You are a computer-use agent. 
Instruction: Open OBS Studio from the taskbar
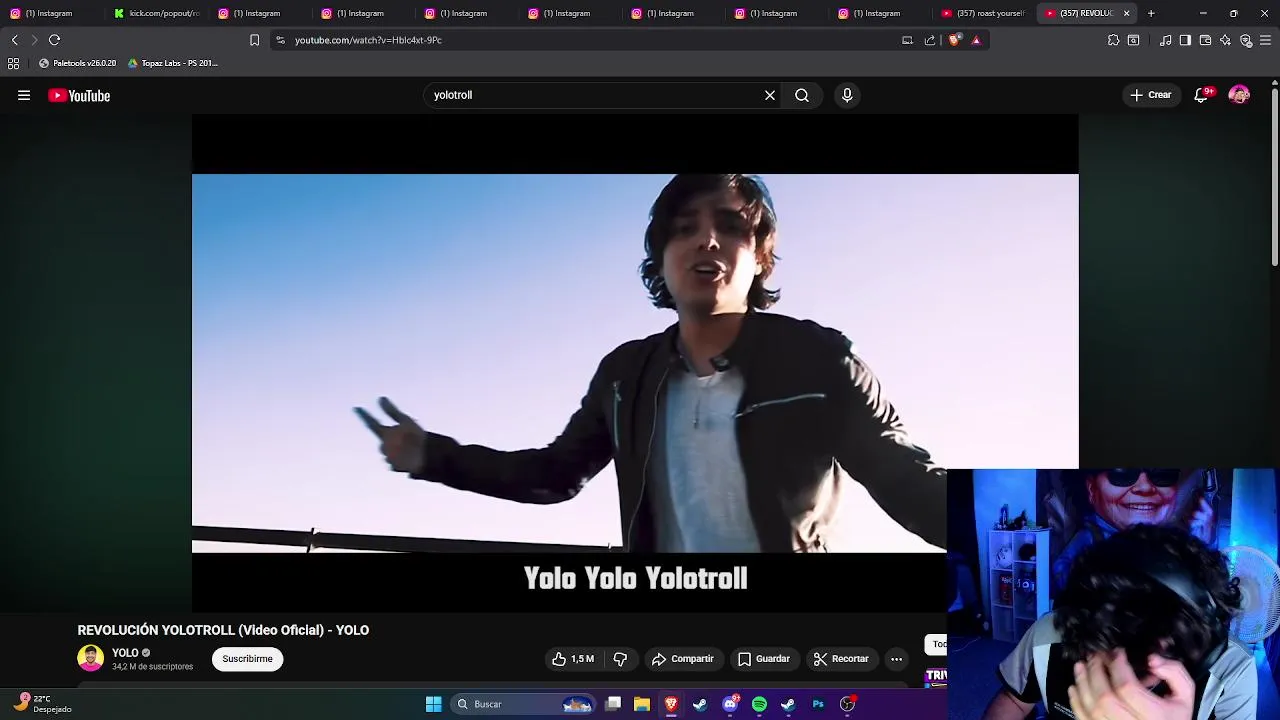point(847,704)
